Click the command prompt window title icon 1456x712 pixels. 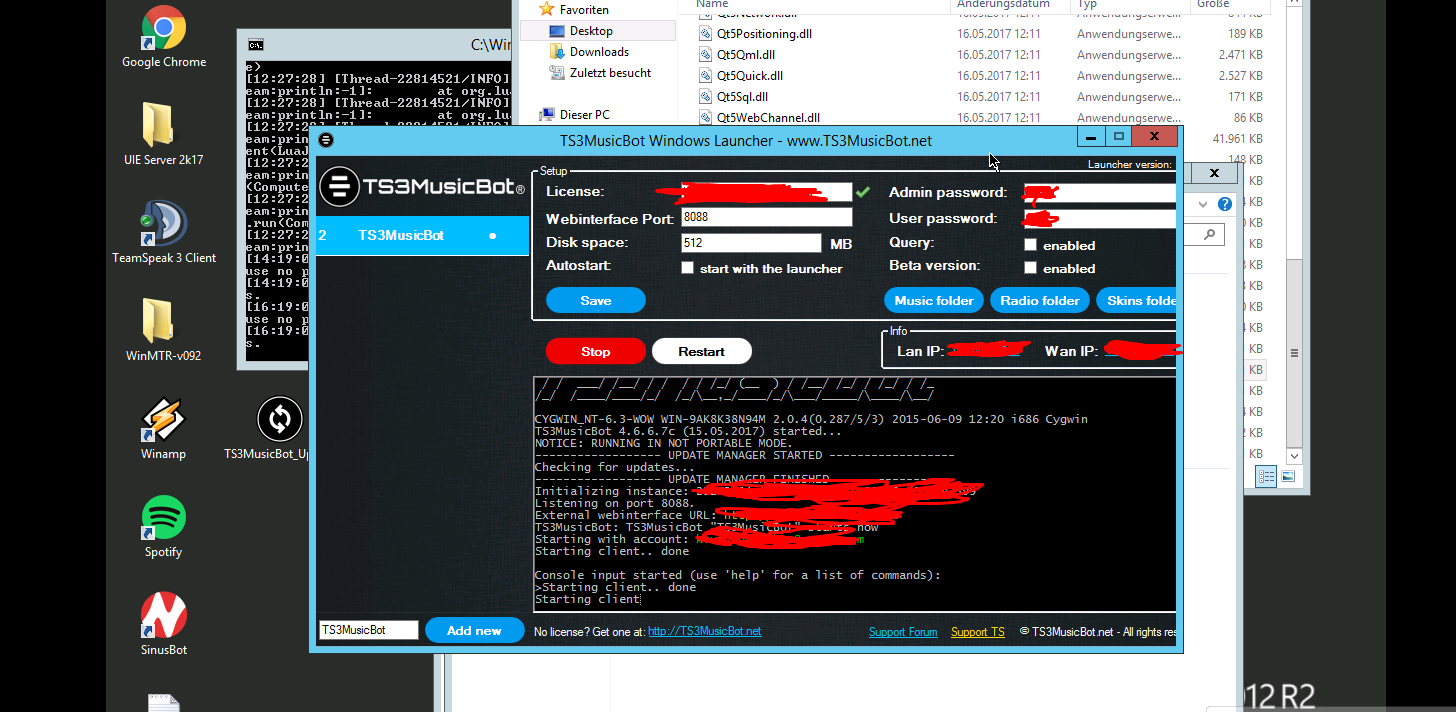coord(256,45)
